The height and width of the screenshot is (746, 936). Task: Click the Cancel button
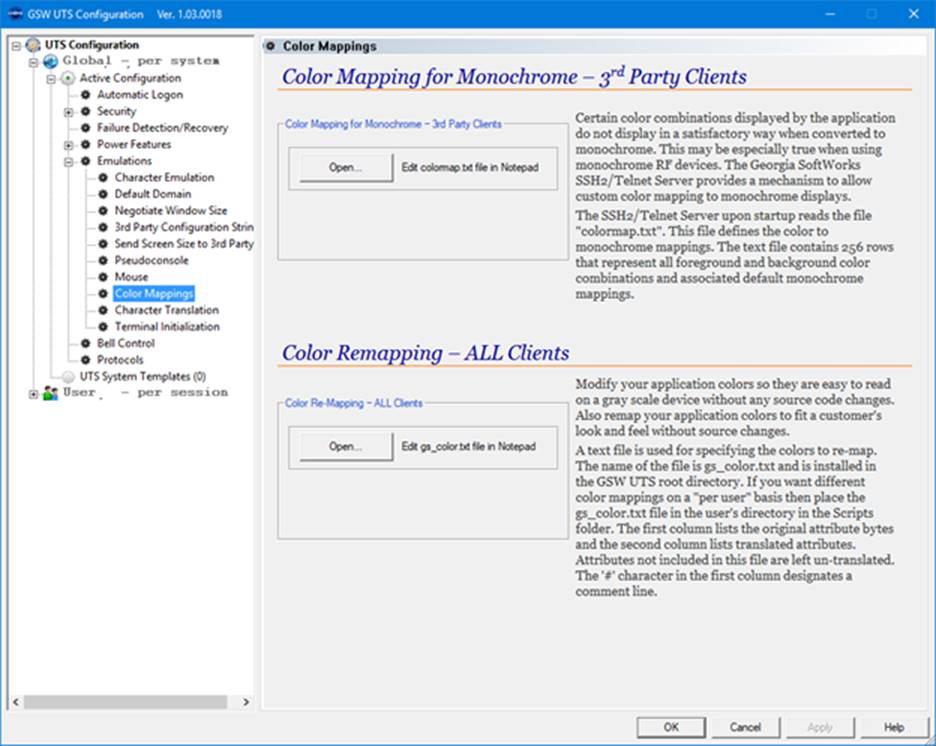pos(745,727)
